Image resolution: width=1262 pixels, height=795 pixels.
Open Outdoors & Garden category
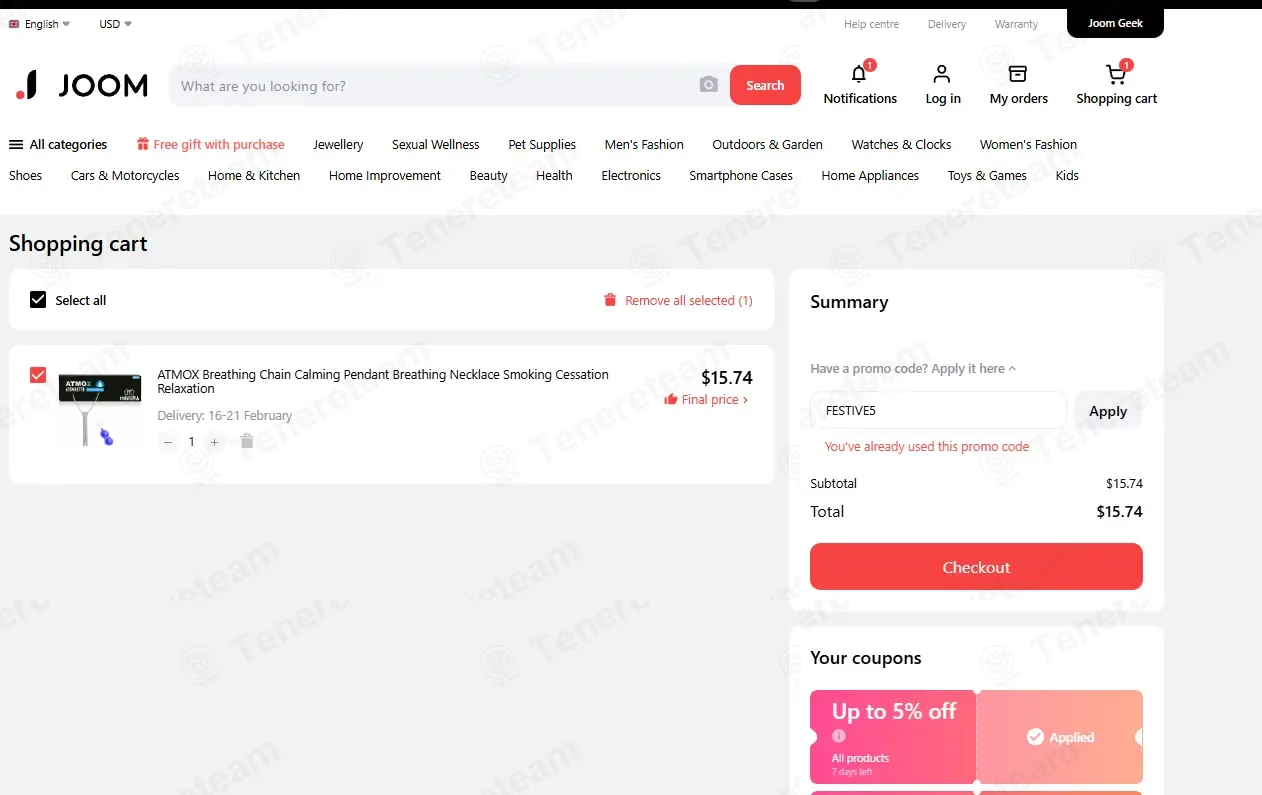(767, 144)
